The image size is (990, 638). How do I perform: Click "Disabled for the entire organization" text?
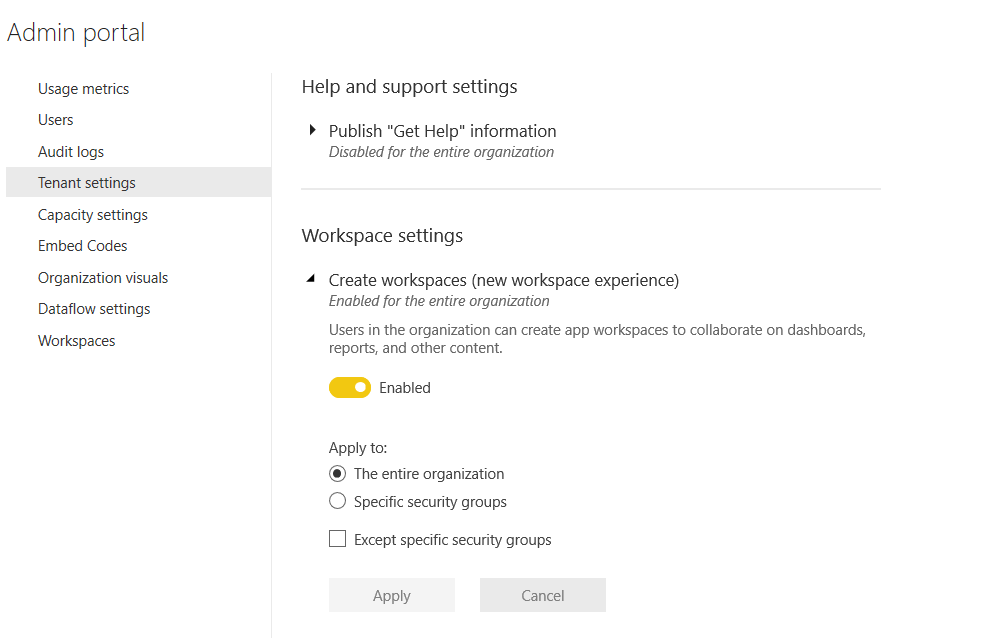click(x=441, y=152)
